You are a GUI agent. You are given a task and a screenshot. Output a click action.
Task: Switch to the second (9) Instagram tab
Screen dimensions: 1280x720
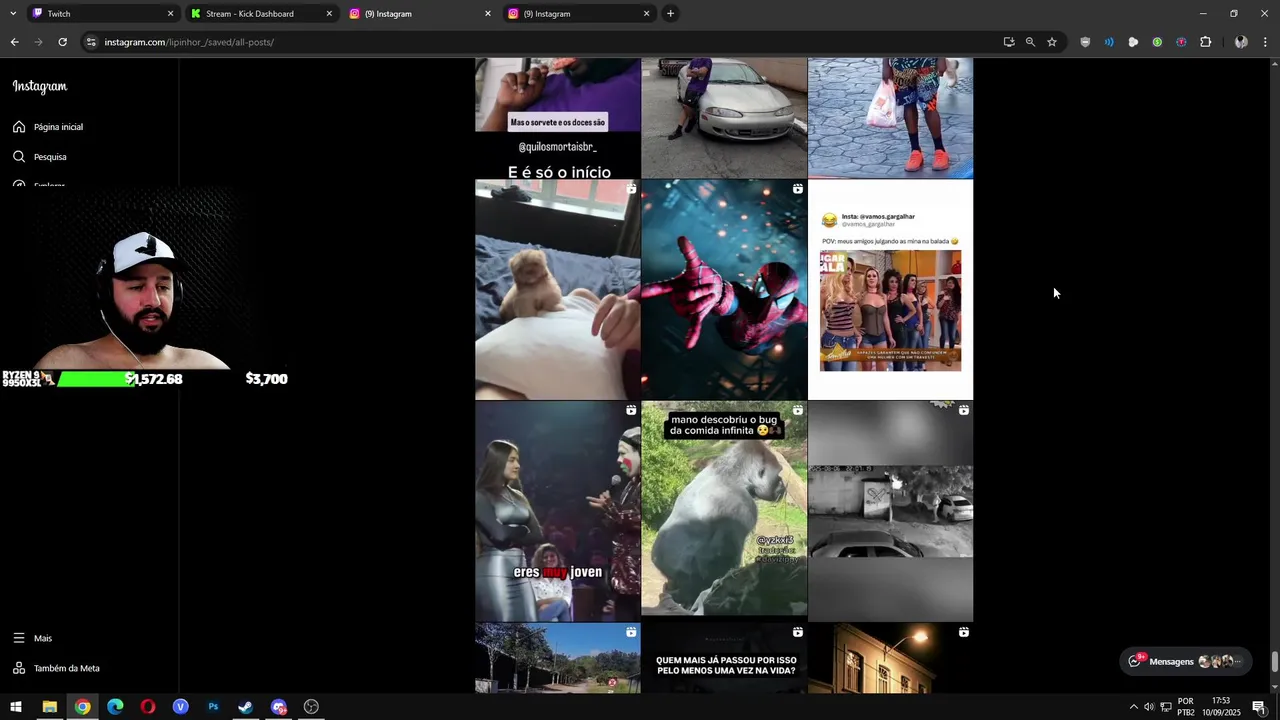click(x=578, y=14)
